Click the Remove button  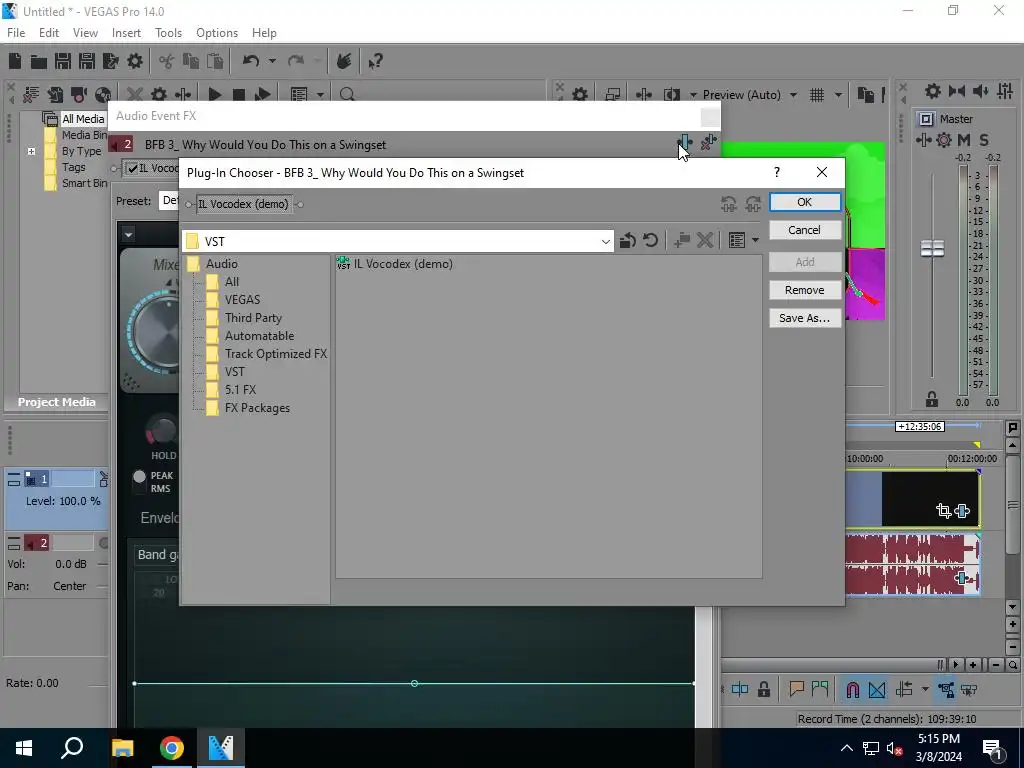(805, 290)
